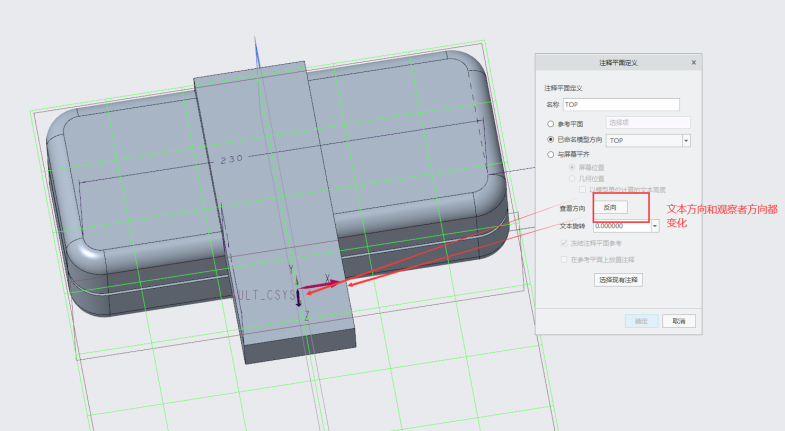
Task: Select the 参考平面 radio option
Action: [x=549, y=123]
